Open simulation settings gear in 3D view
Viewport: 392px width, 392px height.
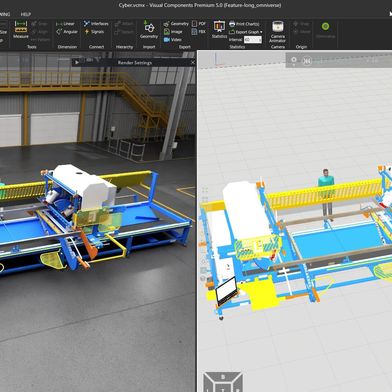(x=294, y=60)
